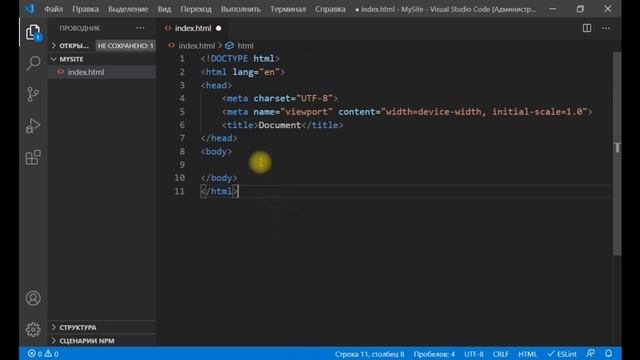Click Строка 11, столбец 8 position indicator
The height and width of the screenshot is (360, 640).
[369, 354]
